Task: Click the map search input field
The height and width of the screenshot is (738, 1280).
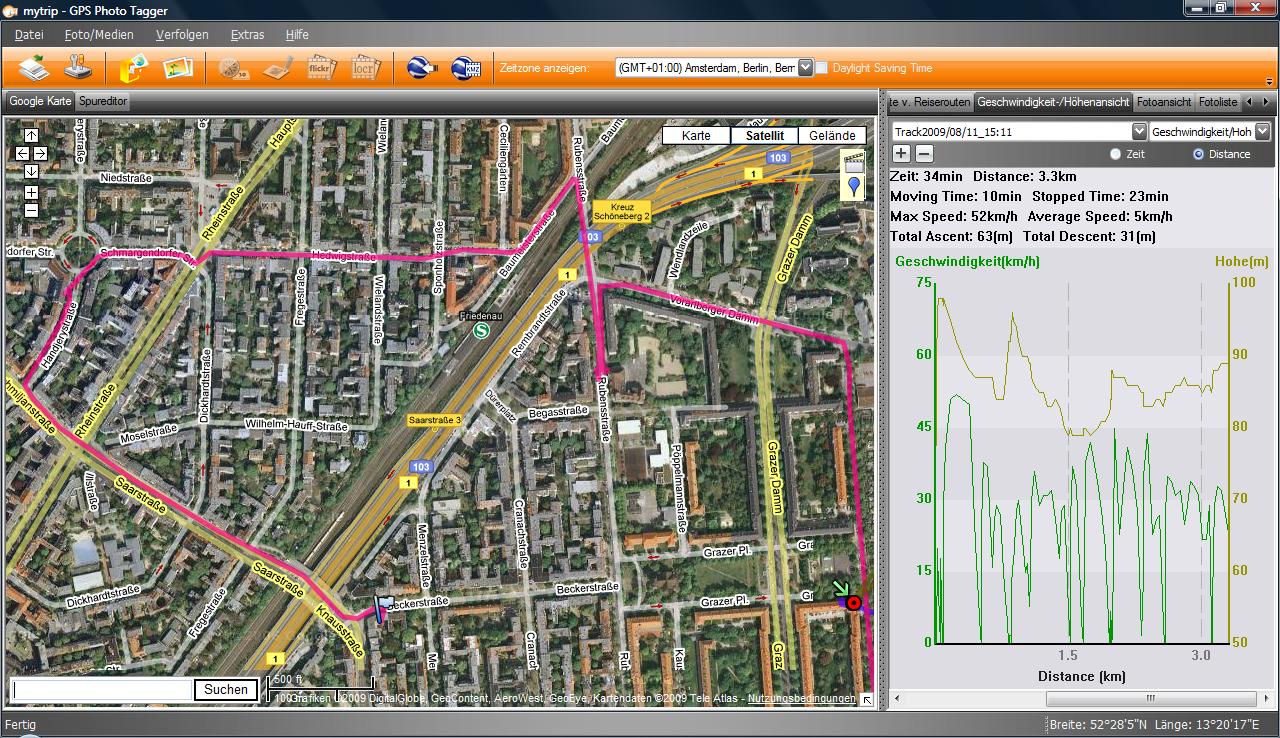Action: (x=101, y=689)
